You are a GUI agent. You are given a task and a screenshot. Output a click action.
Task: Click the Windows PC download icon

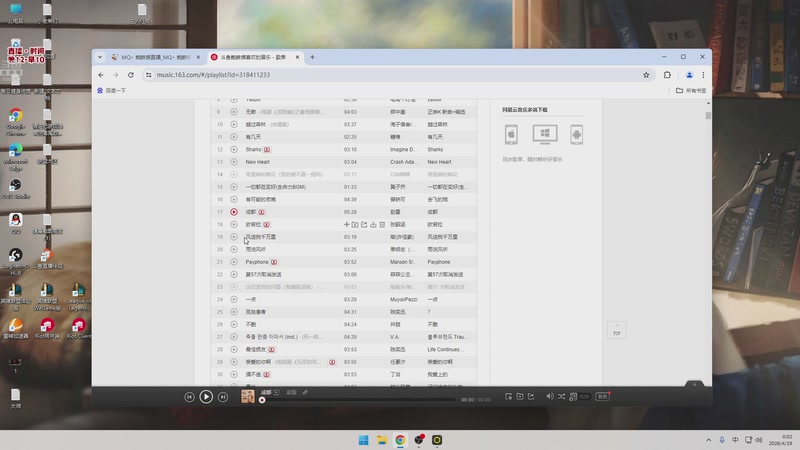tap(545, 134)
